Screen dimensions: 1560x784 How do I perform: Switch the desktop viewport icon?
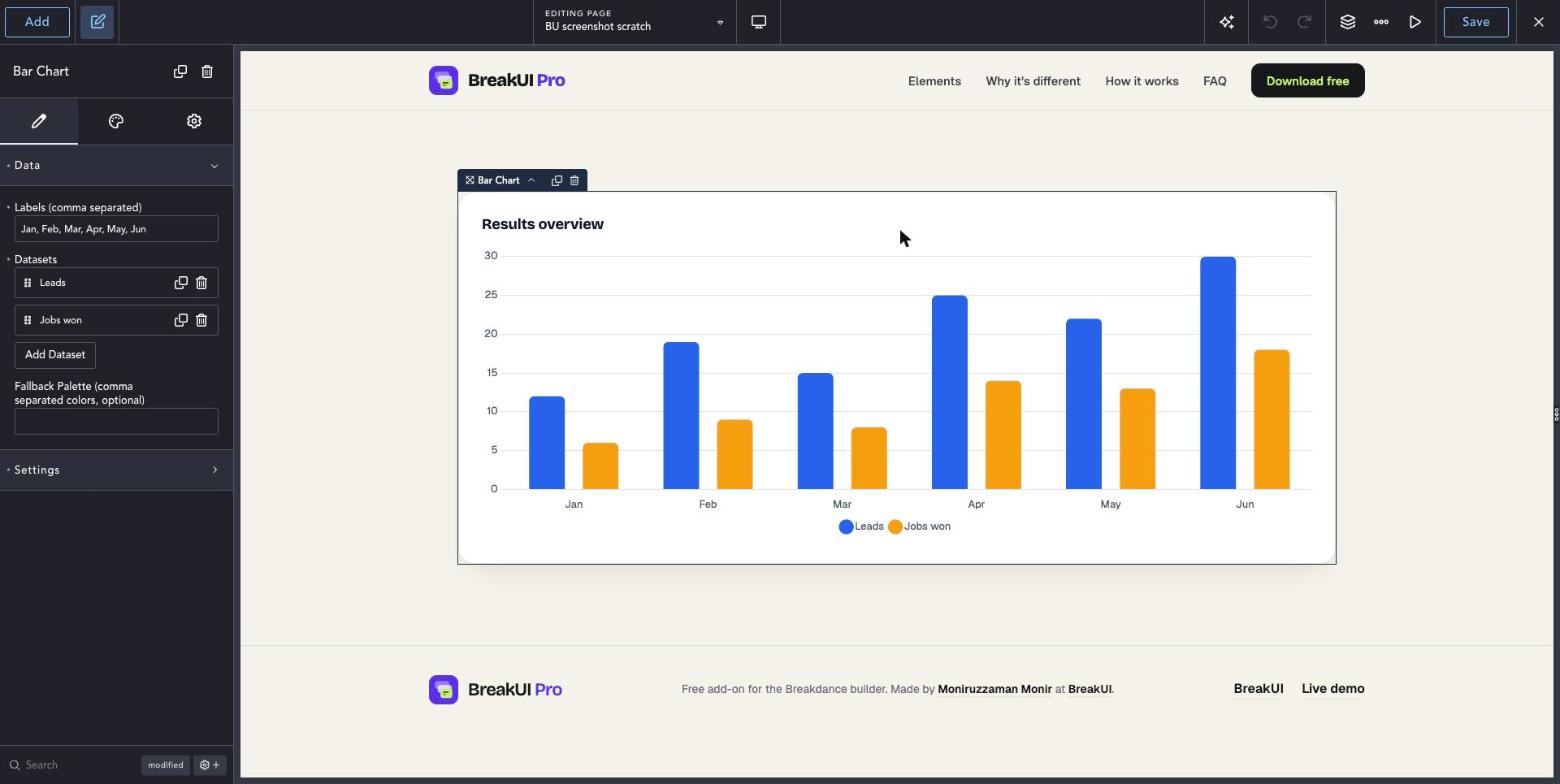pos(759,22)
